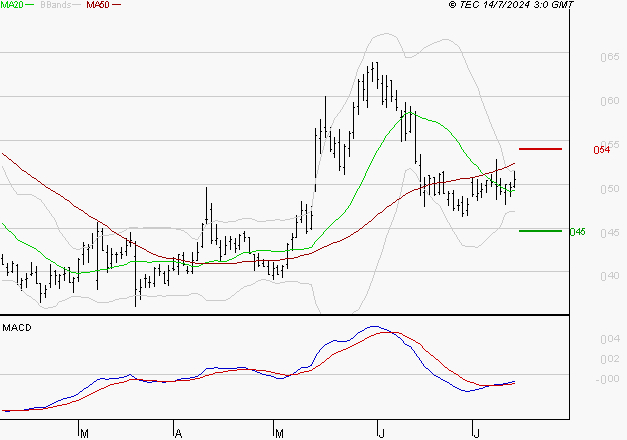The width and height of the screenshot is (627, 440).
Task: Click the -000 MACD axis value
Action: coord(607,379)
